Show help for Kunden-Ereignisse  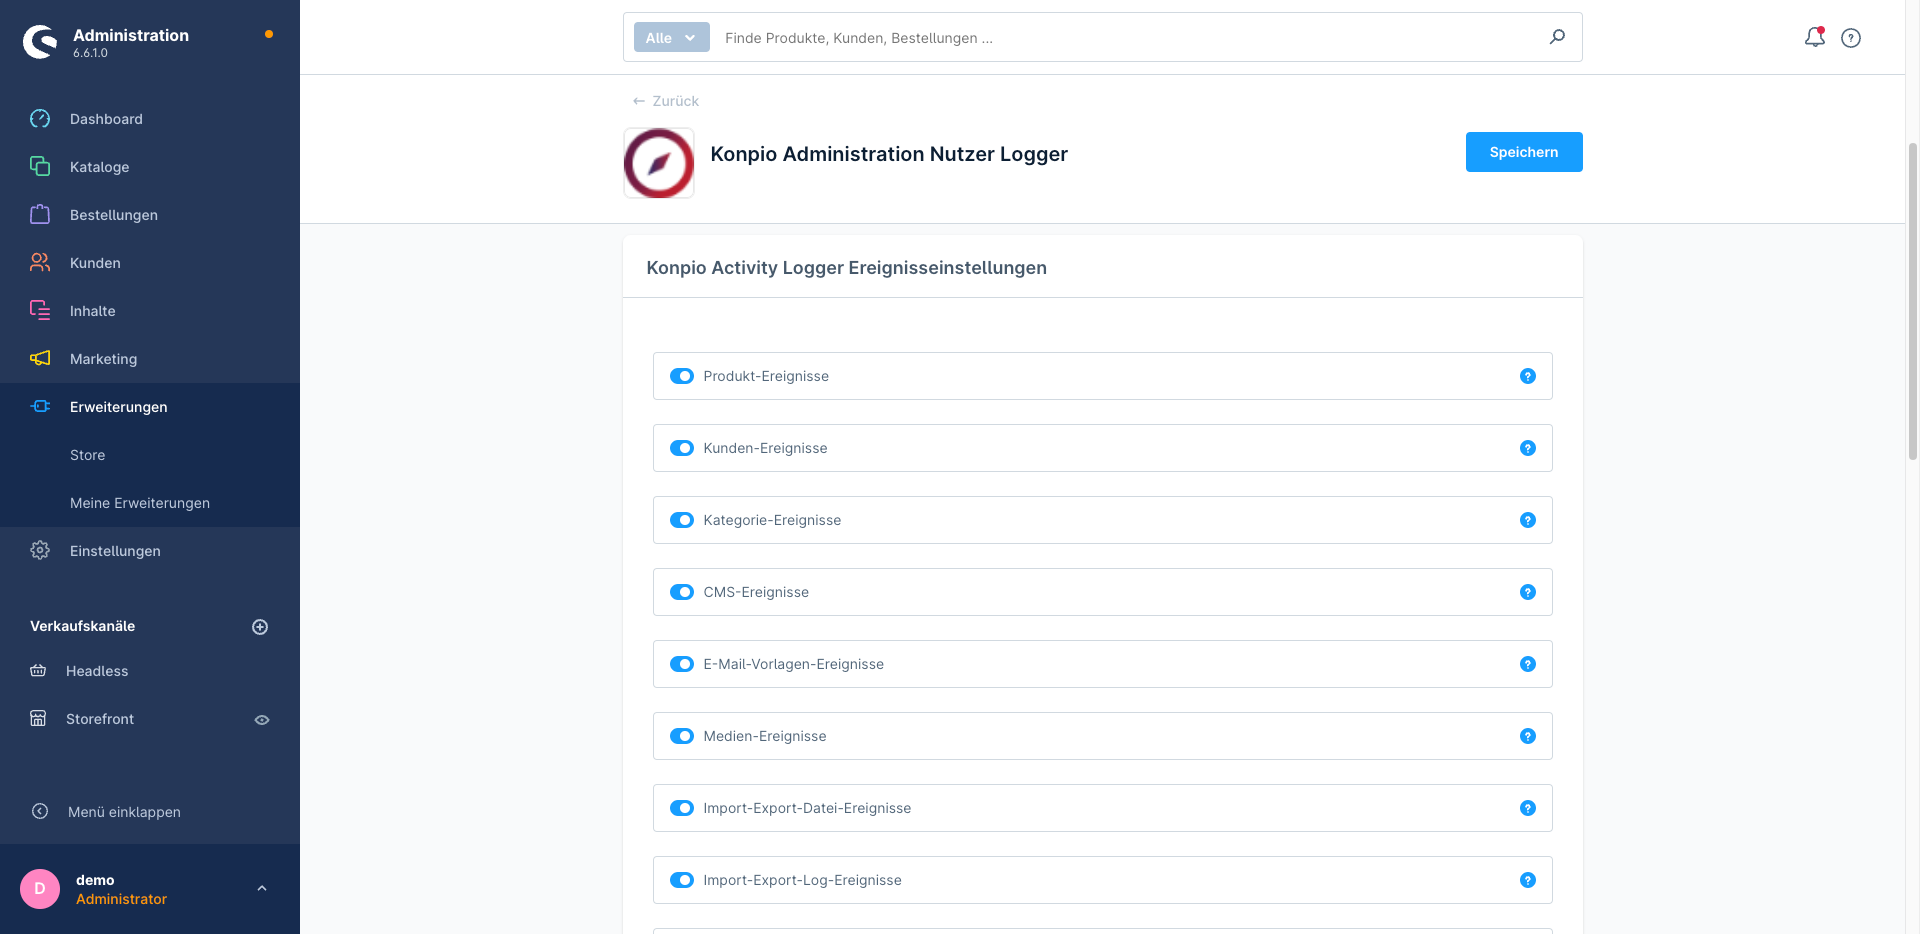pos(1528,448)
